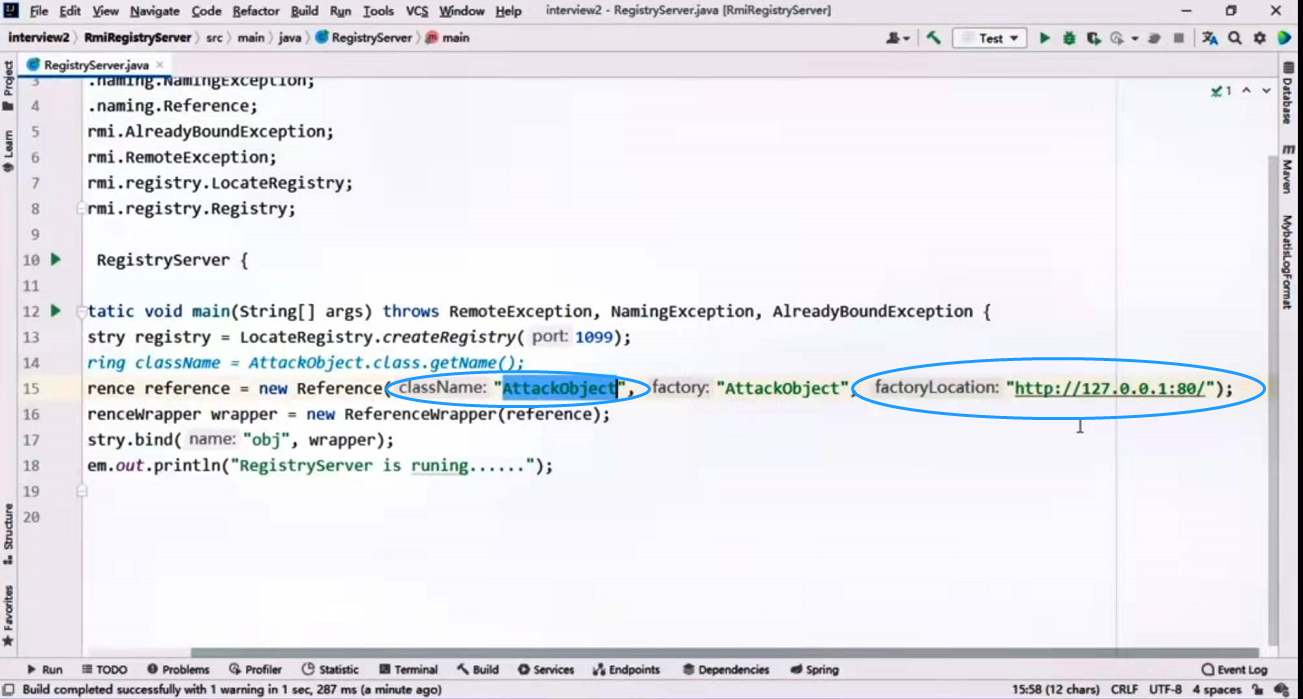Click the tool windows quick-access icon in status bar corner

pos(8,690)
